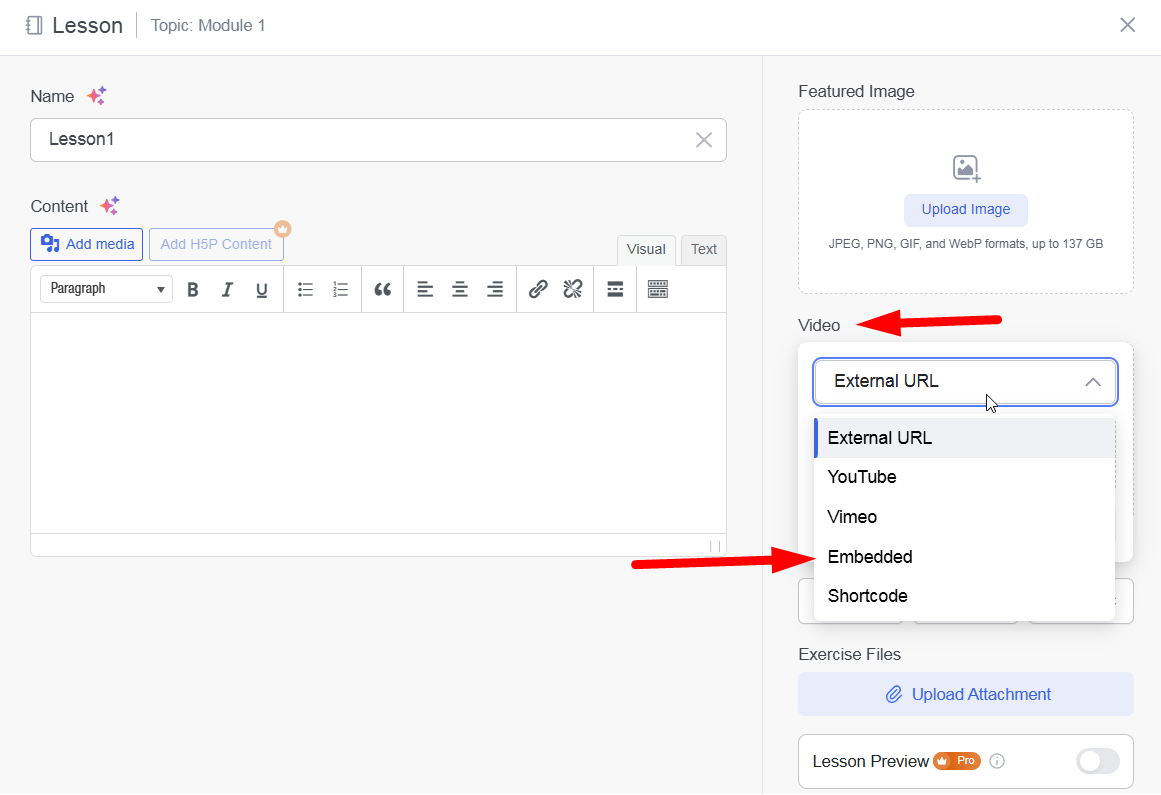Add a blockquote to content
This screenshot has width=1161, height=795.
(x=382, y=290)
